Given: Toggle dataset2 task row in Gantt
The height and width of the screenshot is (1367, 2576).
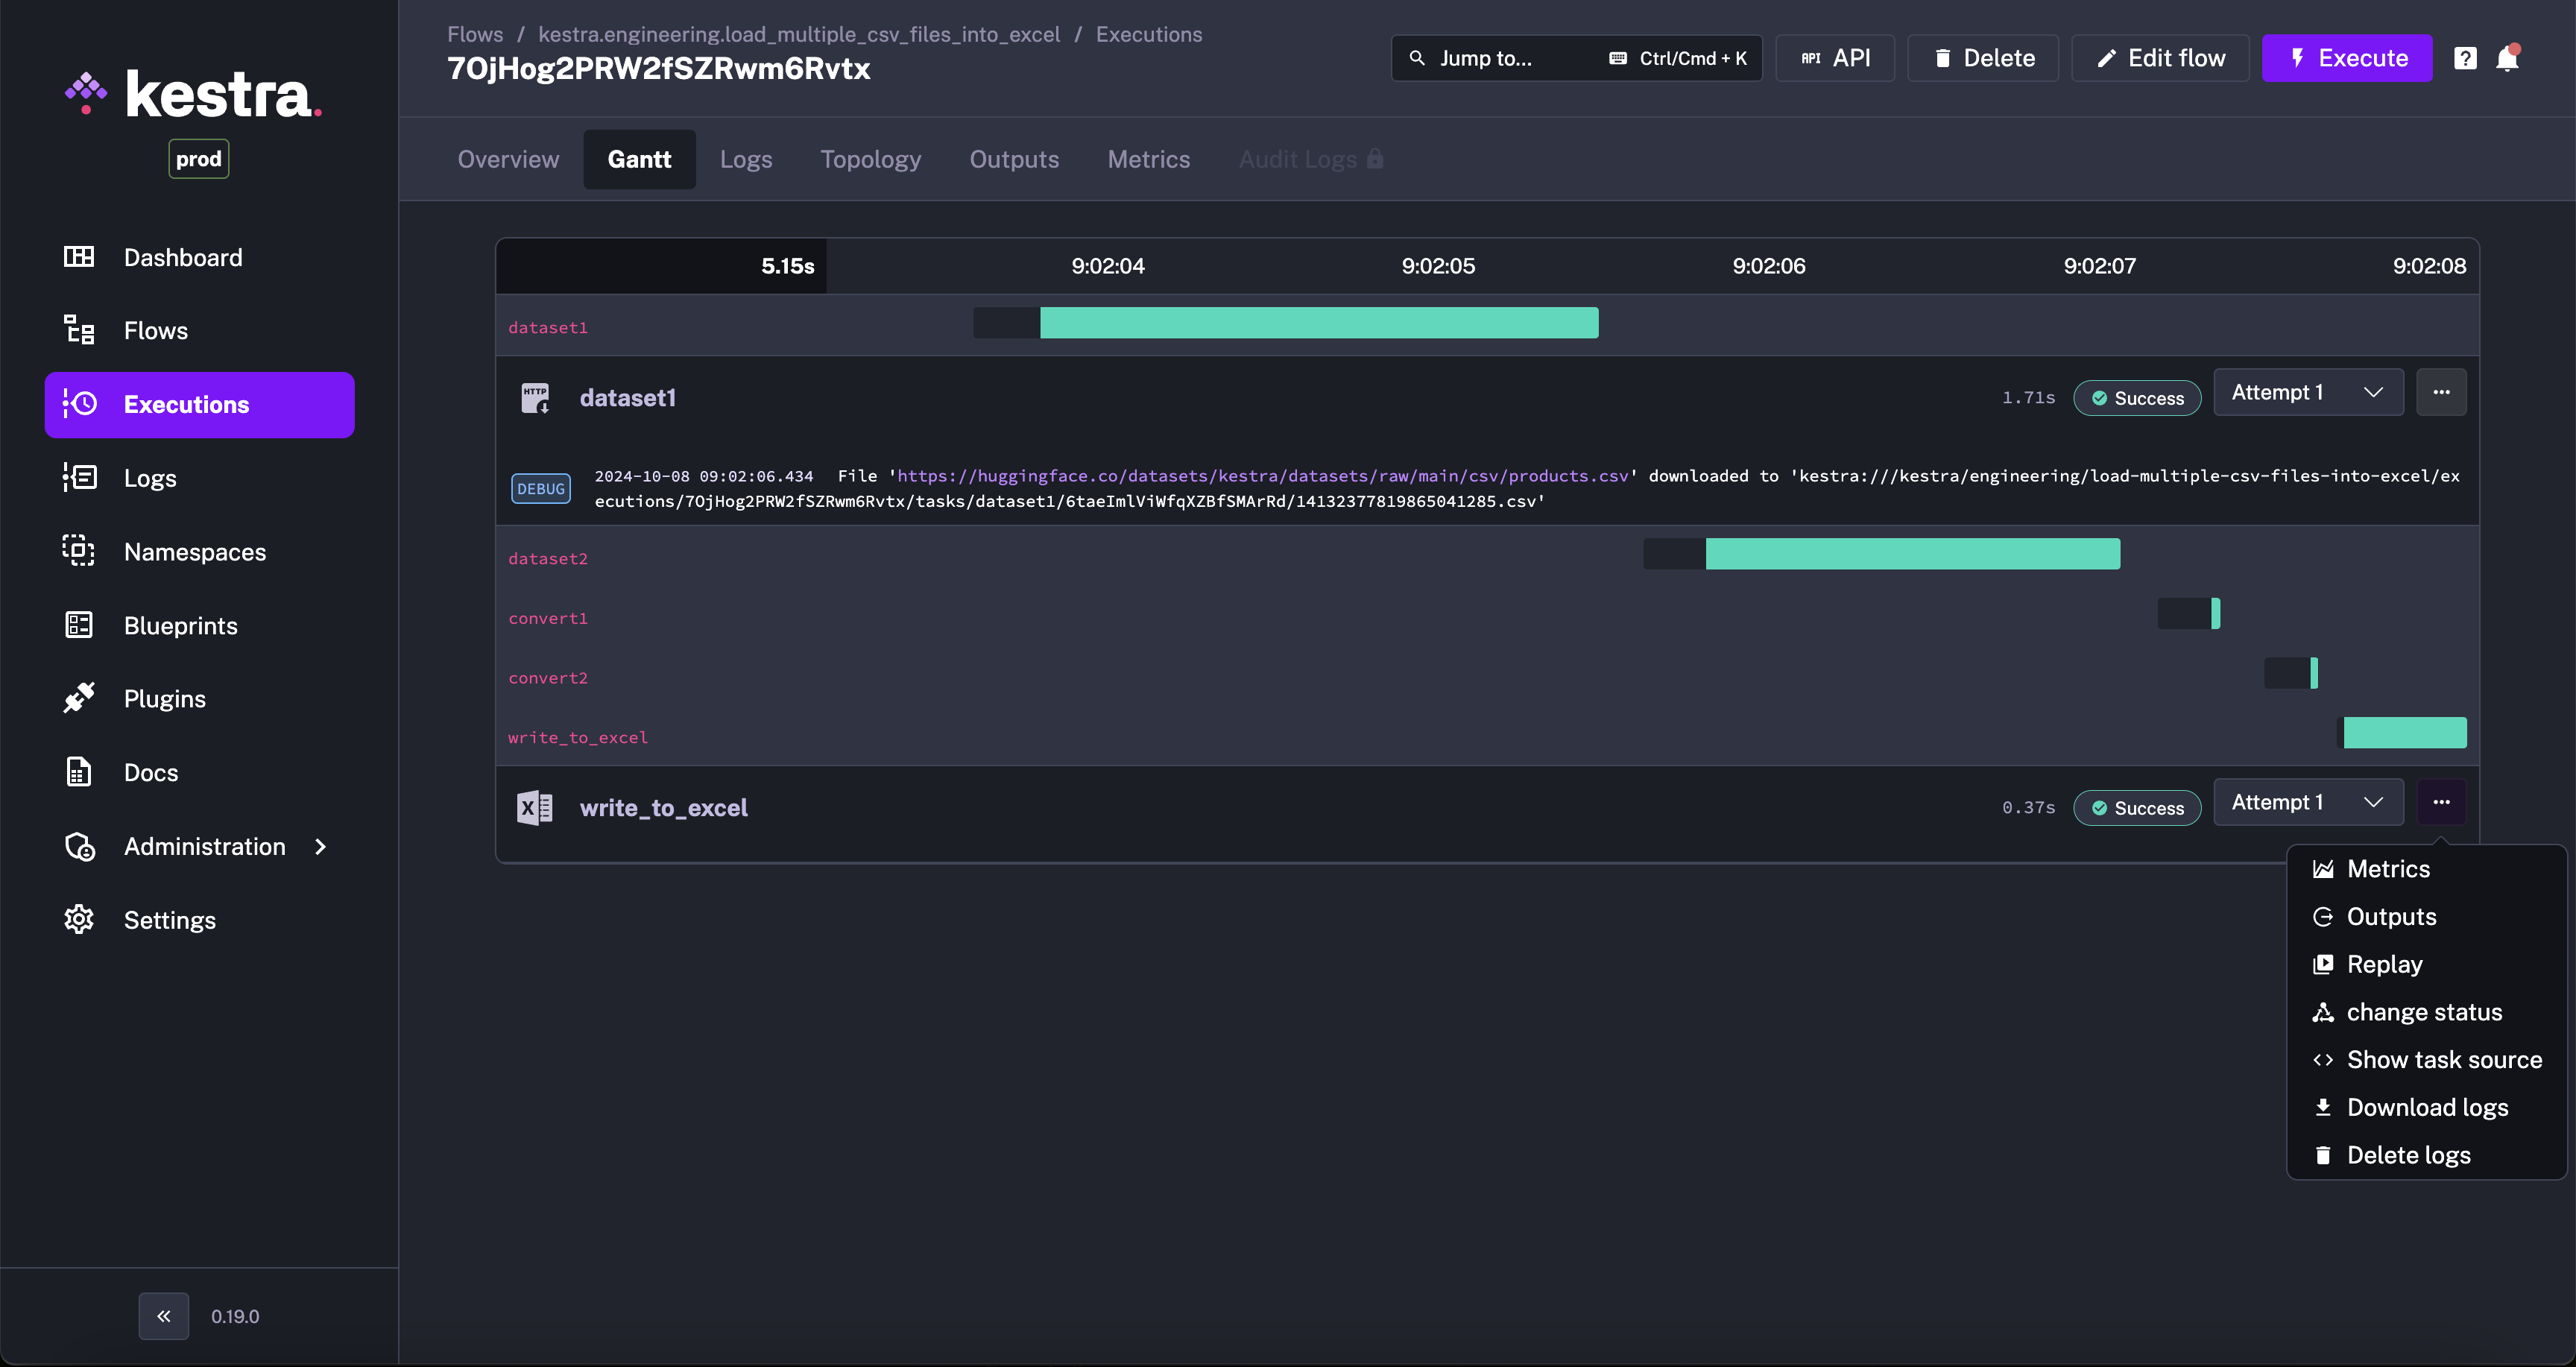Looking at the screenshot, I should point(548,558).
